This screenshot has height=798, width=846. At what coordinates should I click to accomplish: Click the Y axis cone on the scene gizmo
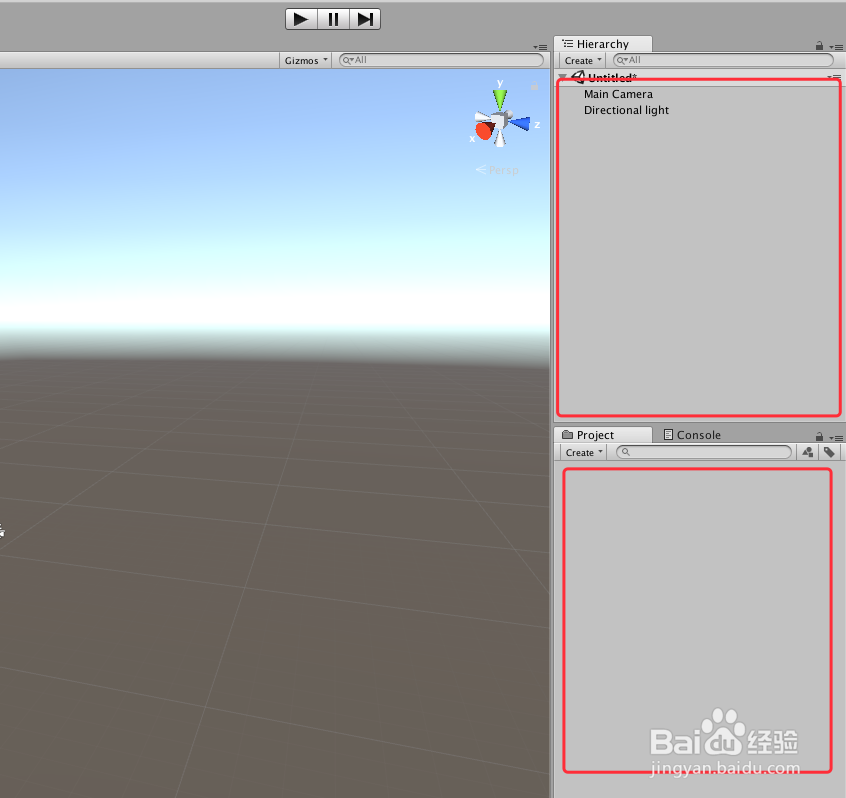click(498, 96)
